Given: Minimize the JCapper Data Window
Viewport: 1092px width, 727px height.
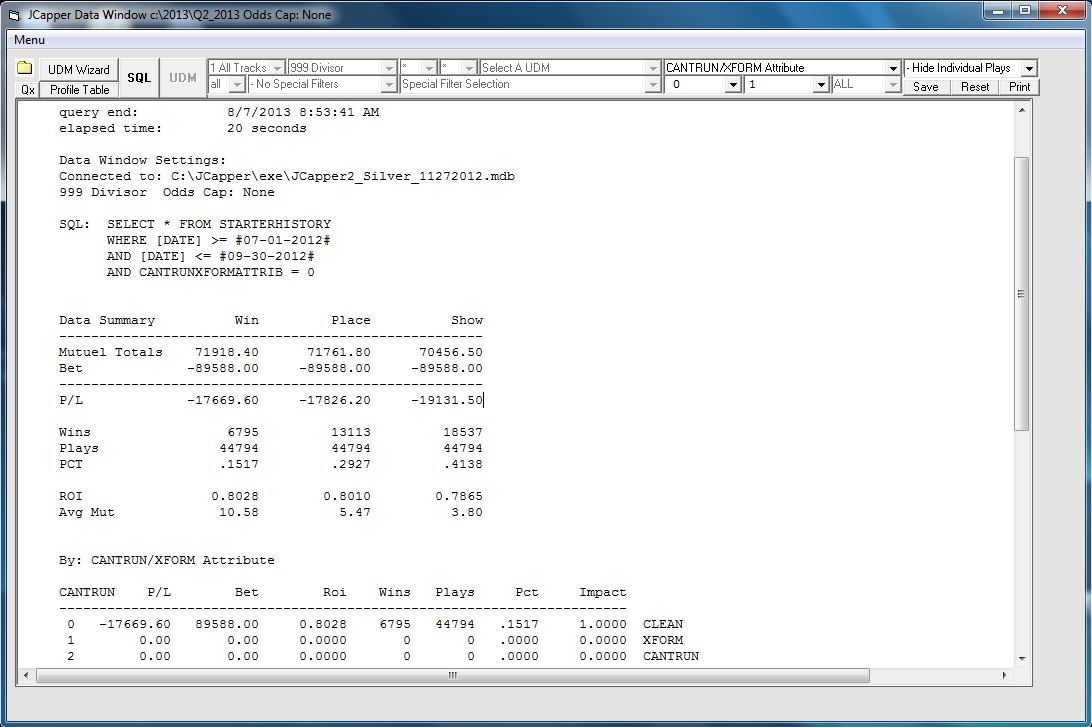Looking at the screenshot, I should click(999, 10).
